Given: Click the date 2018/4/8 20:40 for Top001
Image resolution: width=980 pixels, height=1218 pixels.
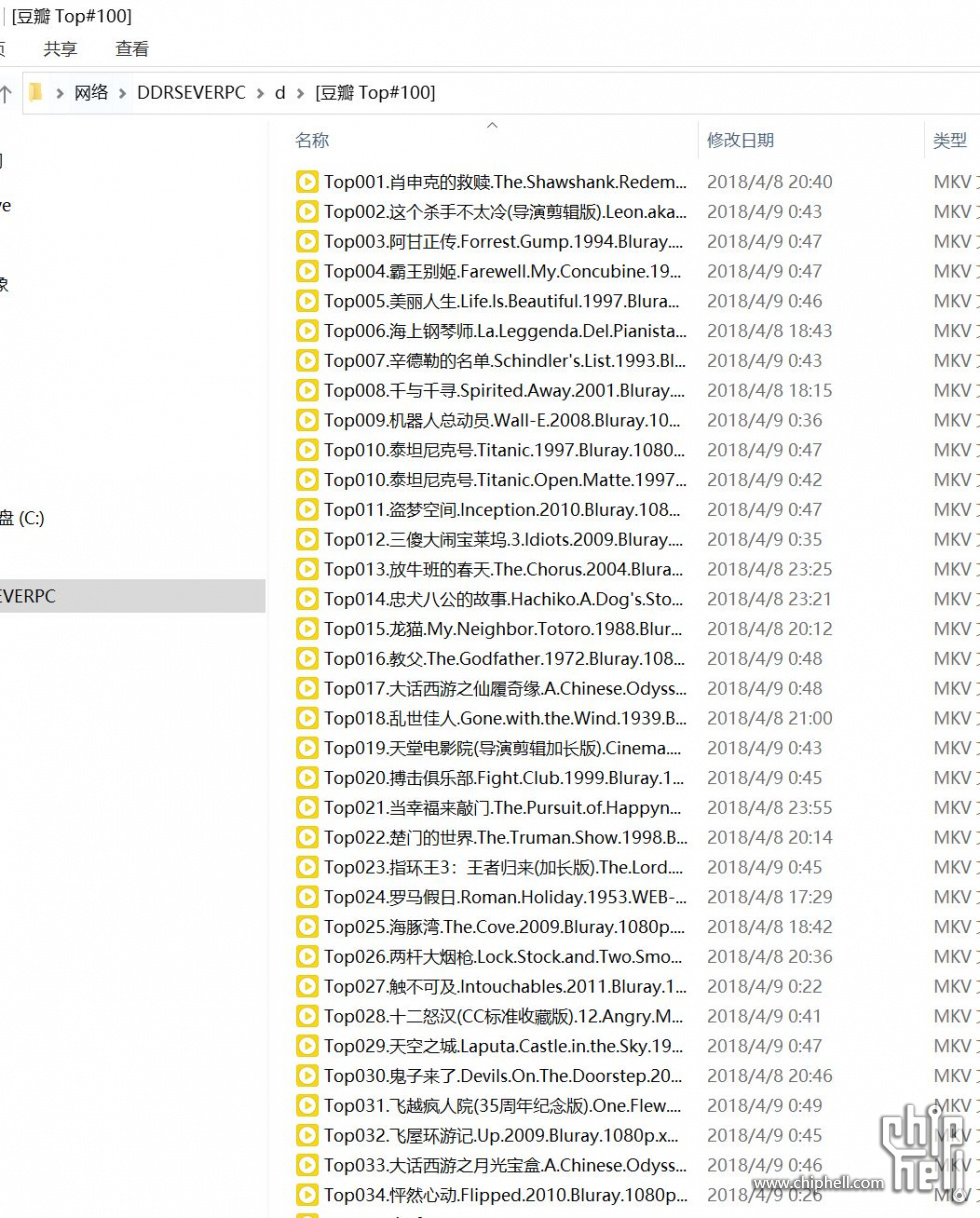Looking at the screenshot, I should tap(770, 182).
